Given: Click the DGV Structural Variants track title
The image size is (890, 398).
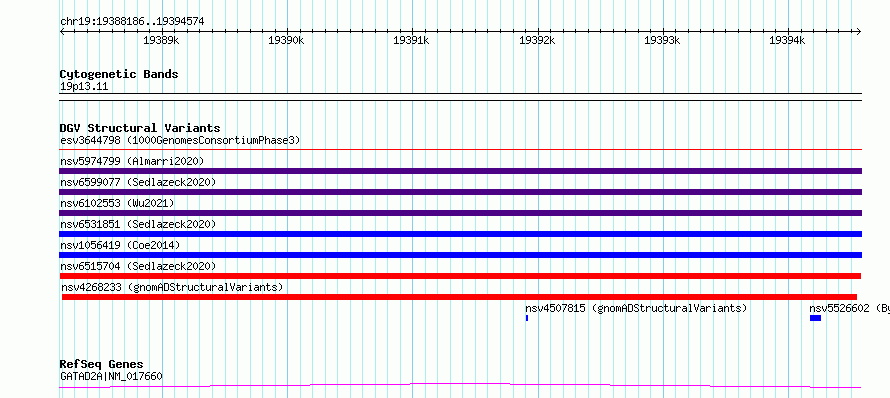Looking at the screenshot, I should coord(140,128).
